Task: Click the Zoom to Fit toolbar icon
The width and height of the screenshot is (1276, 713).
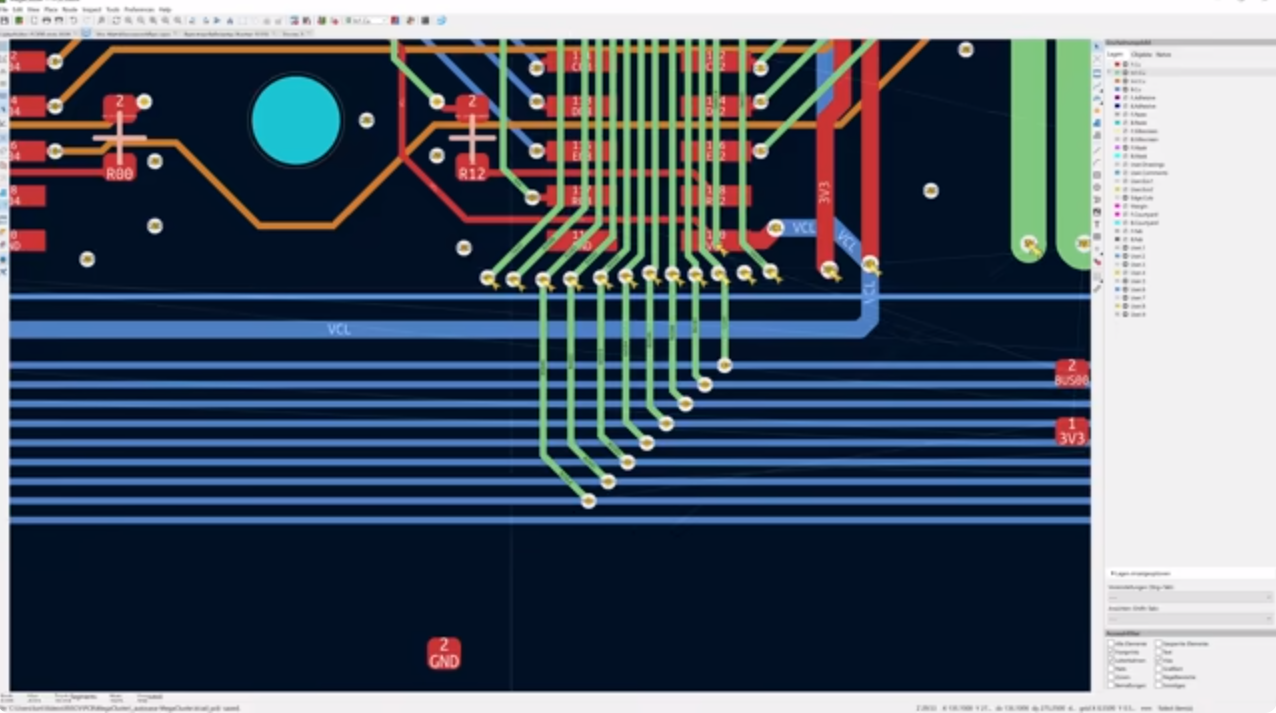Action: point(153,20)
